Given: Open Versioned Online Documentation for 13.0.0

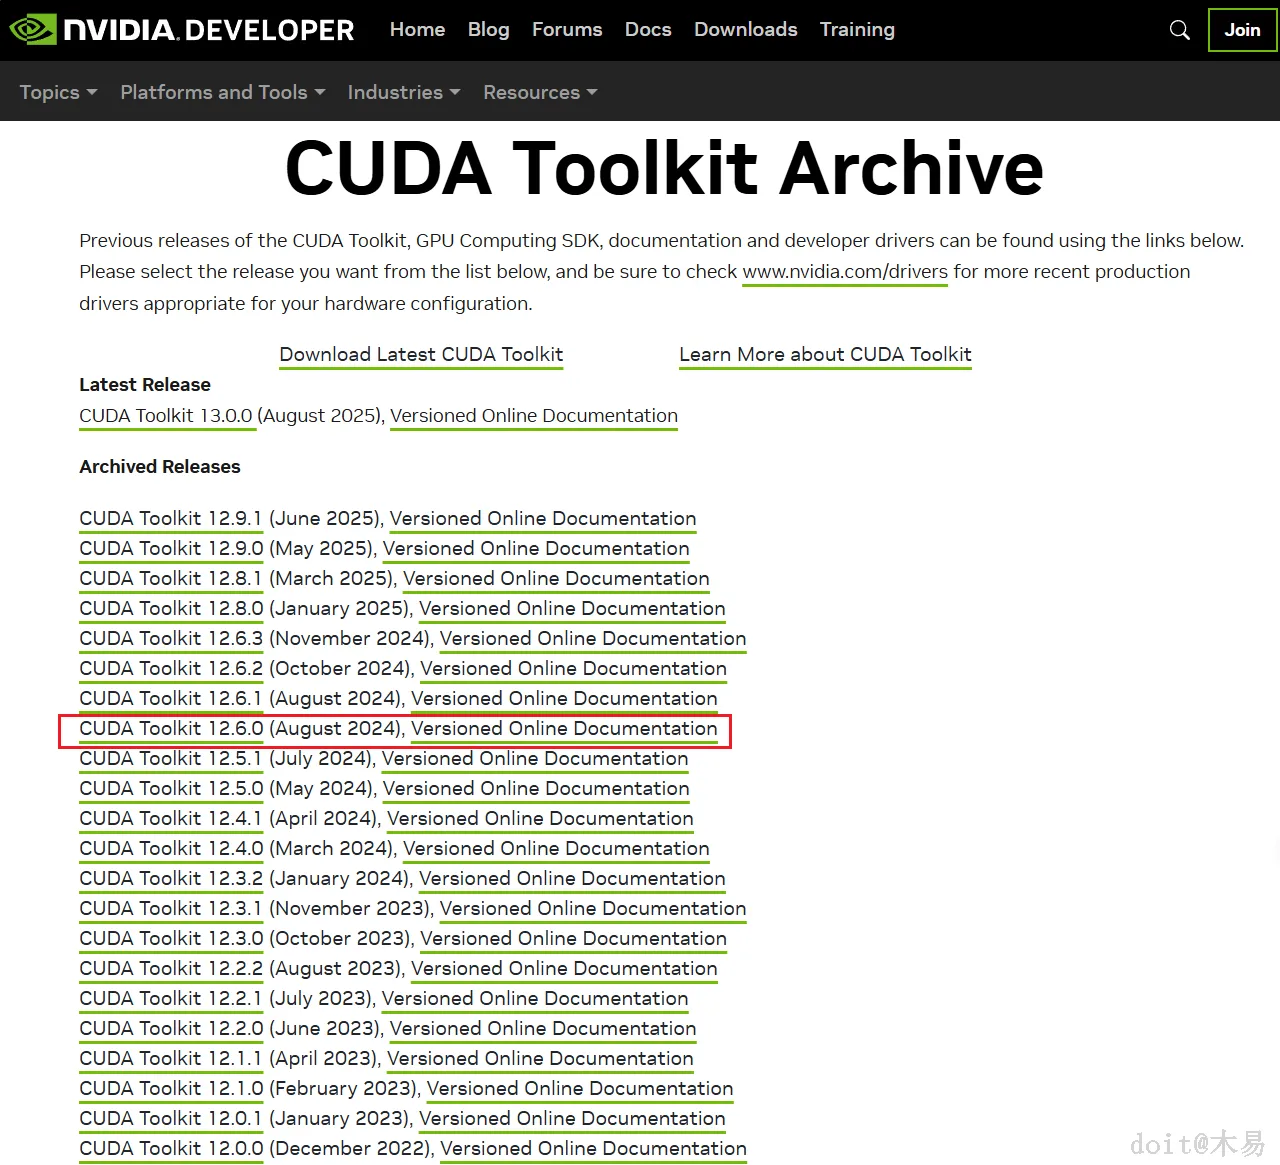Looking at the screenshot, I should pyautogui.click(x=534, y=416).
